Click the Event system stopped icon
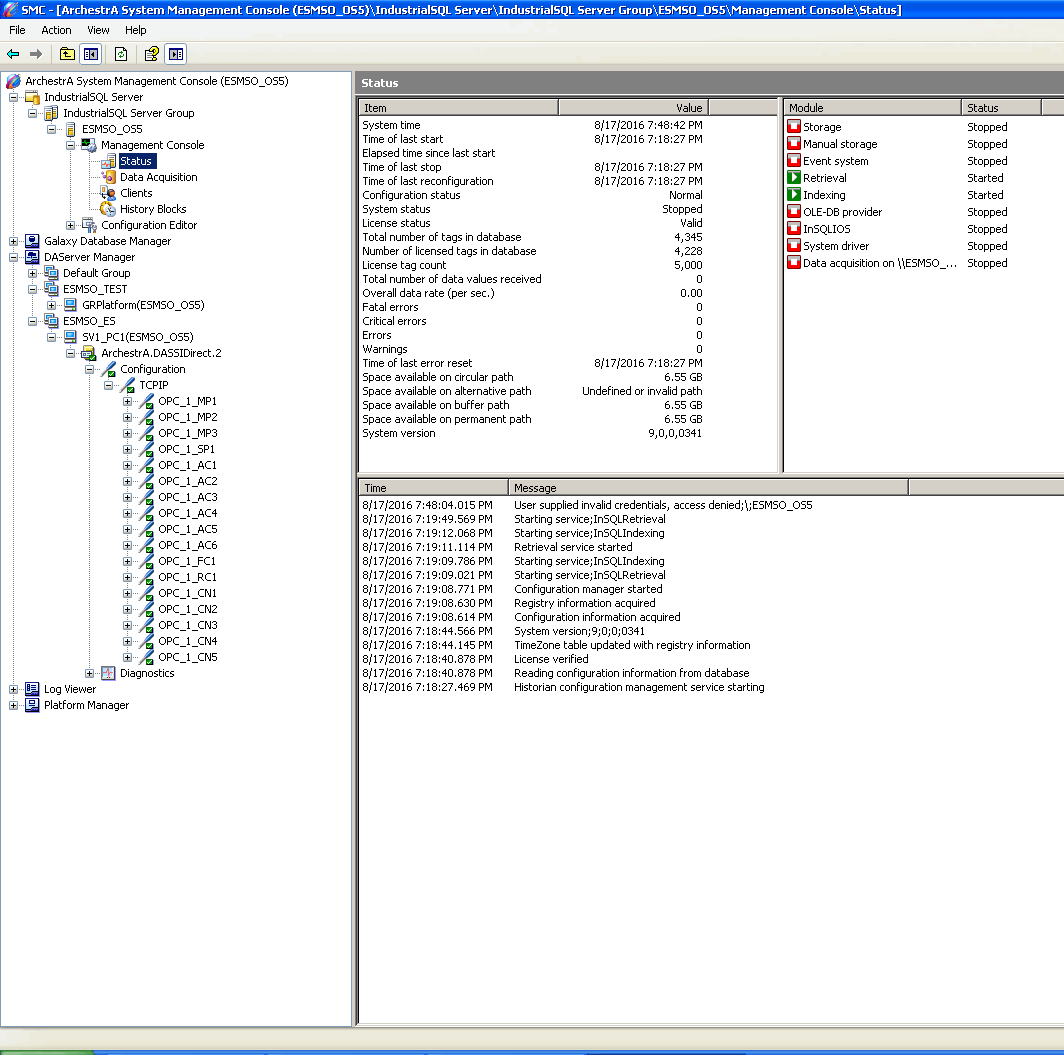The height and width of the screenshot is (1055, 1064). [793, 160]
